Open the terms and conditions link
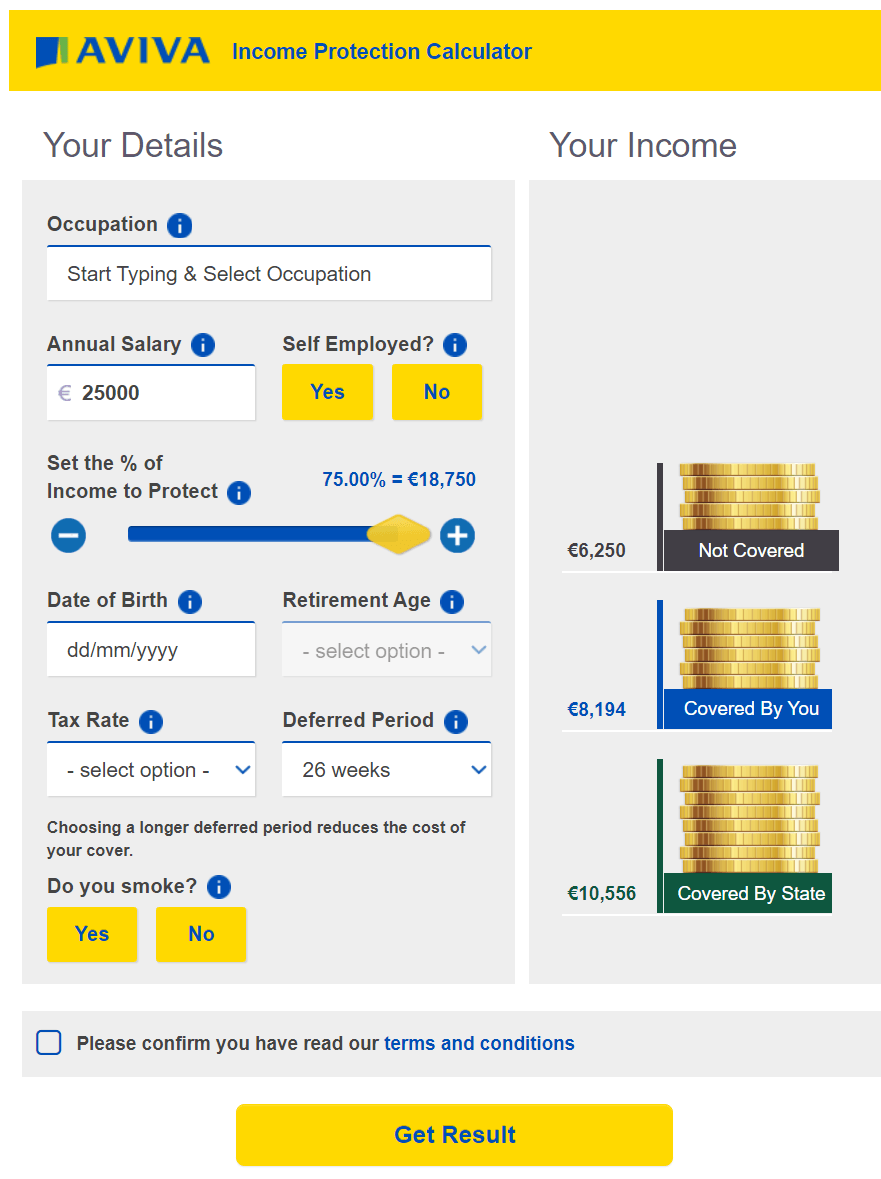This screenshot has width=881, height=1179. coord(480,1044)
